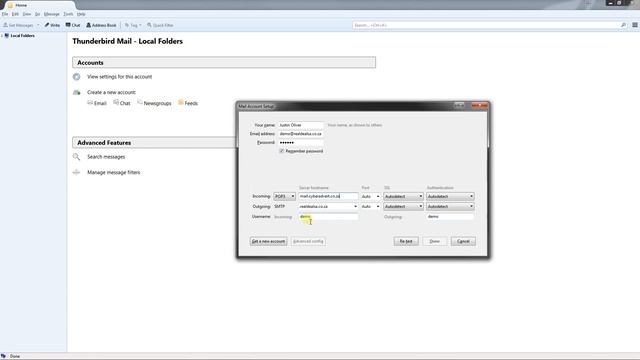Open the Tag dropdown in the toolbar
The height and width of the screenshot is (360, 640).
(x=133, y=25)
